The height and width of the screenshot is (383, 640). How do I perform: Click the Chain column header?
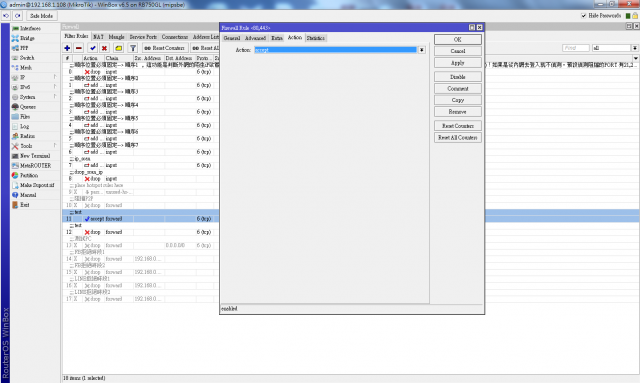[x=118, y=58]
